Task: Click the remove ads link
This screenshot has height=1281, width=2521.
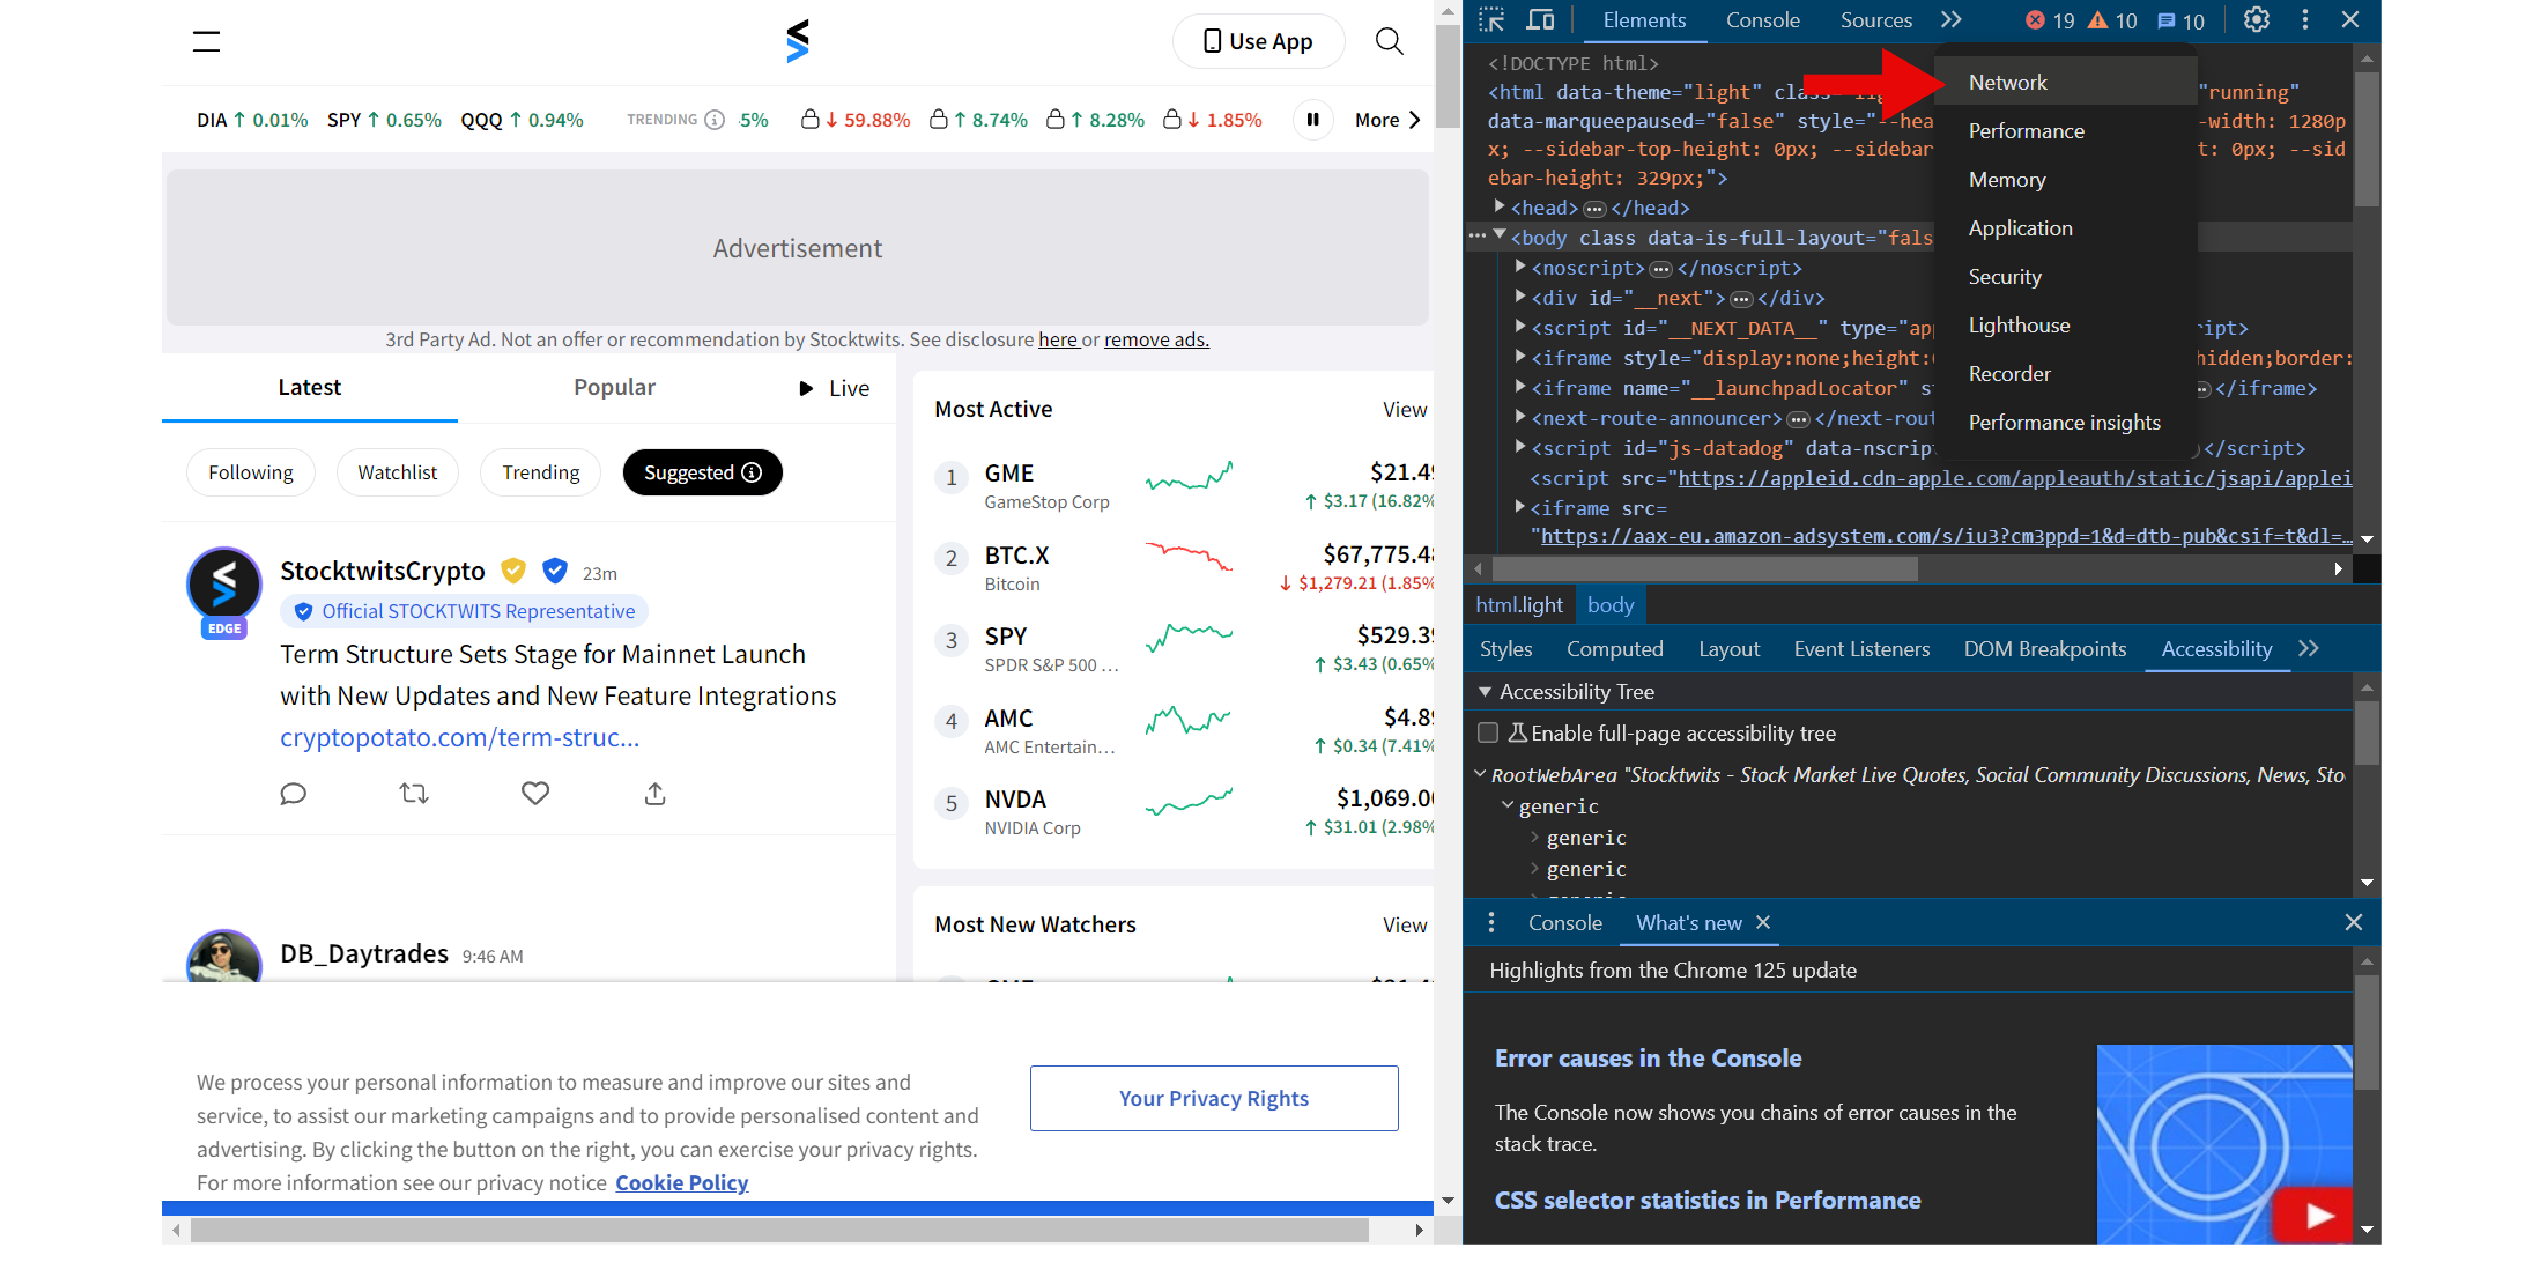Action: tap(1156, 340)
